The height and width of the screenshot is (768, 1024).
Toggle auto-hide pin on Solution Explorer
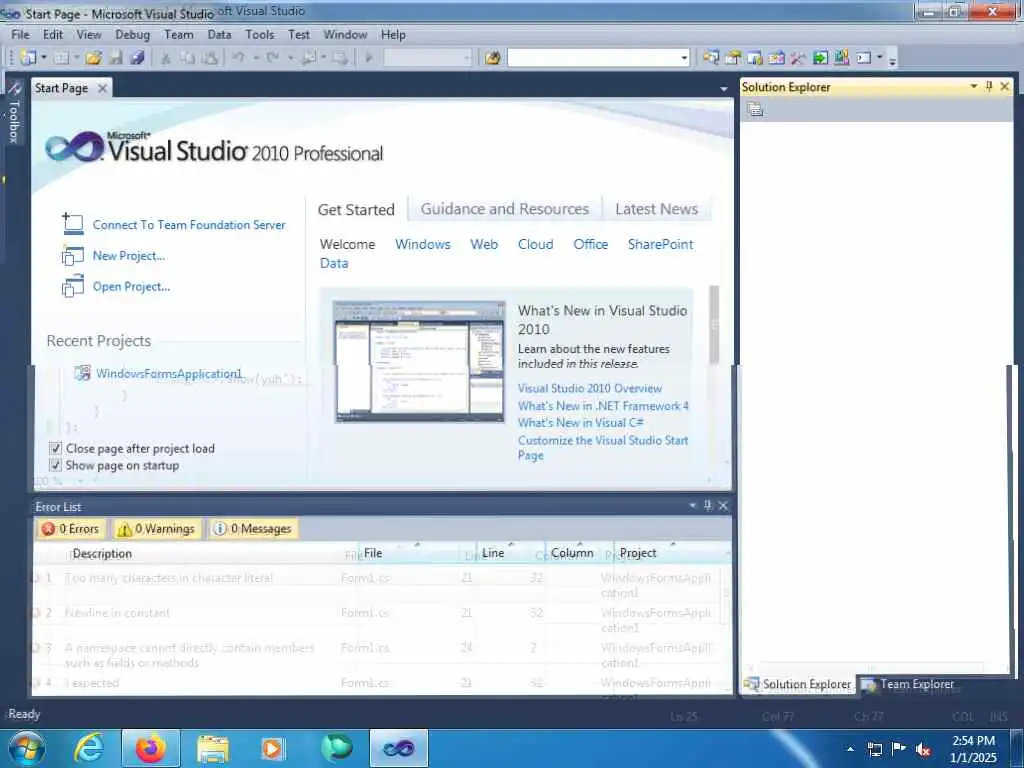989,86
